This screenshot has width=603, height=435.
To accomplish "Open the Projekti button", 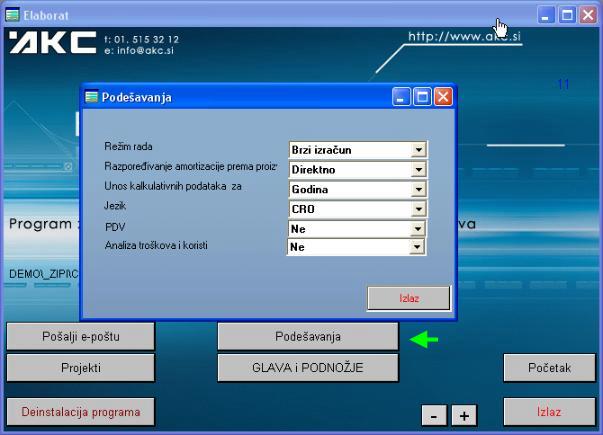I will [81, 368].
